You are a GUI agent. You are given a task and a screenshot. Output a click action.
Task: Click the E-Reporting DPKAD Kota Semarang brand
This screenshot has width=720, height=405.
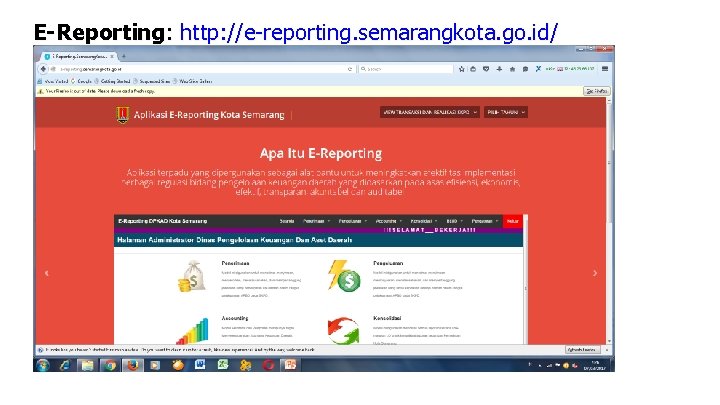163,221
